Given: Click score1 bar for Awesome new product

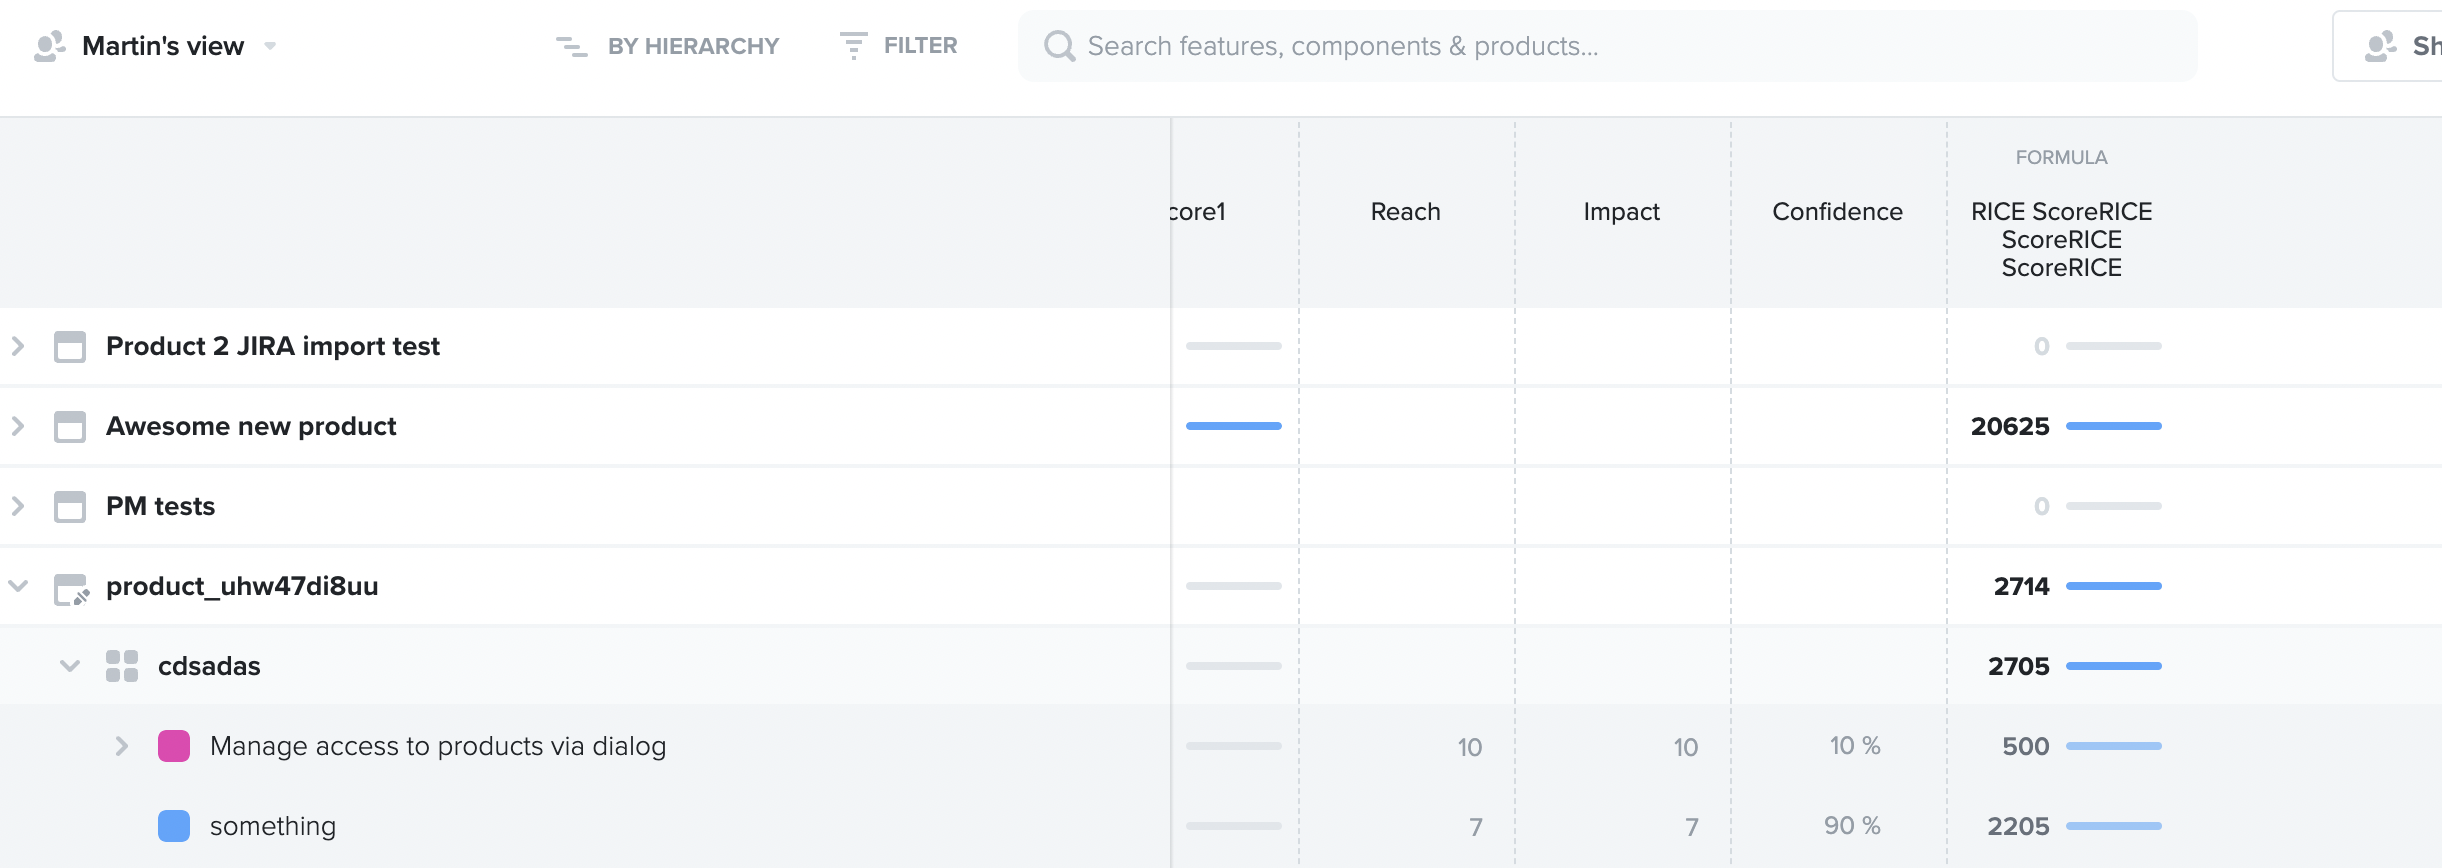Looking at the screenshot, I should pyautogui.click(x=1233, y=426).
